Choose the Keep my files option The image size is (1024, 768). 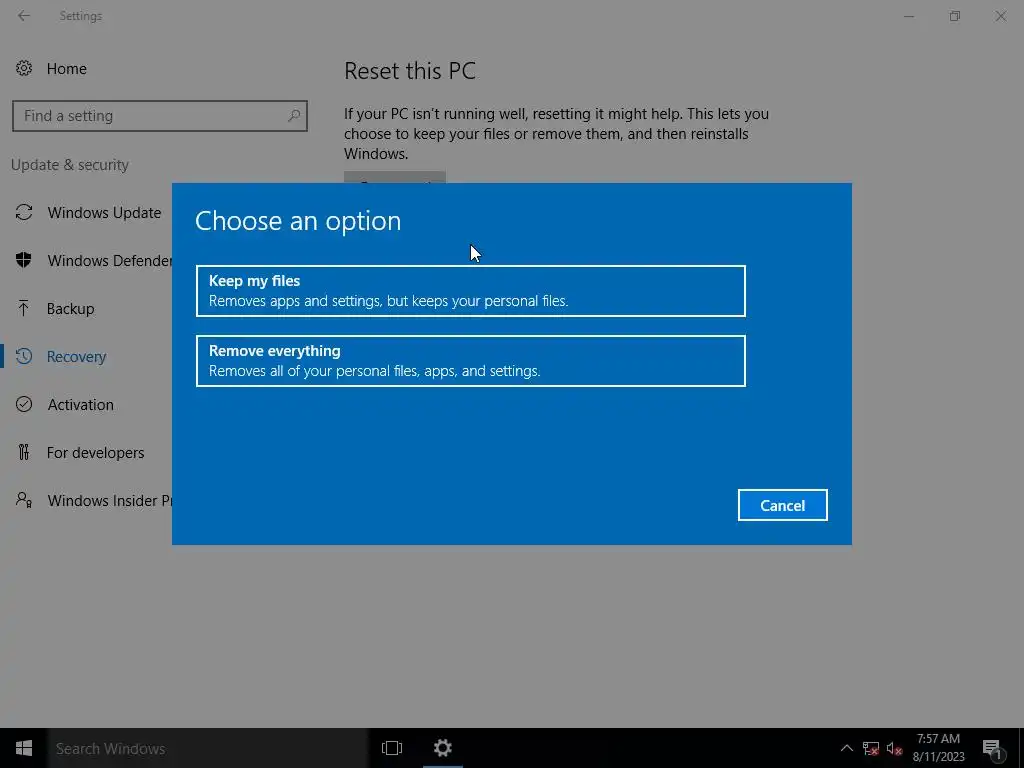(470, 291)
